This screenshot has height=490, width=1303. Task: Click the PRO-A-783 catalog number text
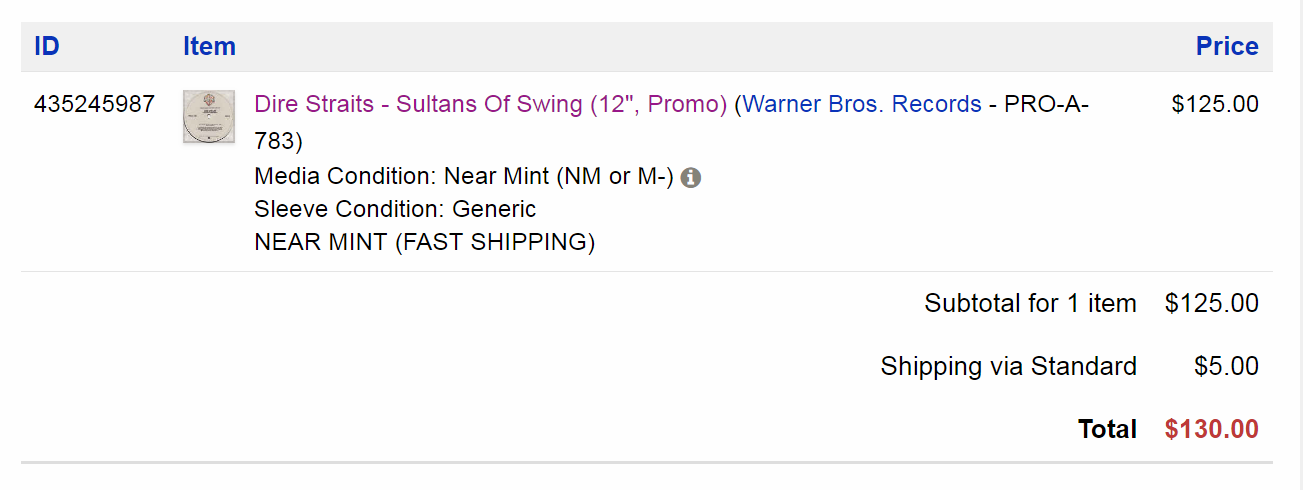coord(1045,104)
